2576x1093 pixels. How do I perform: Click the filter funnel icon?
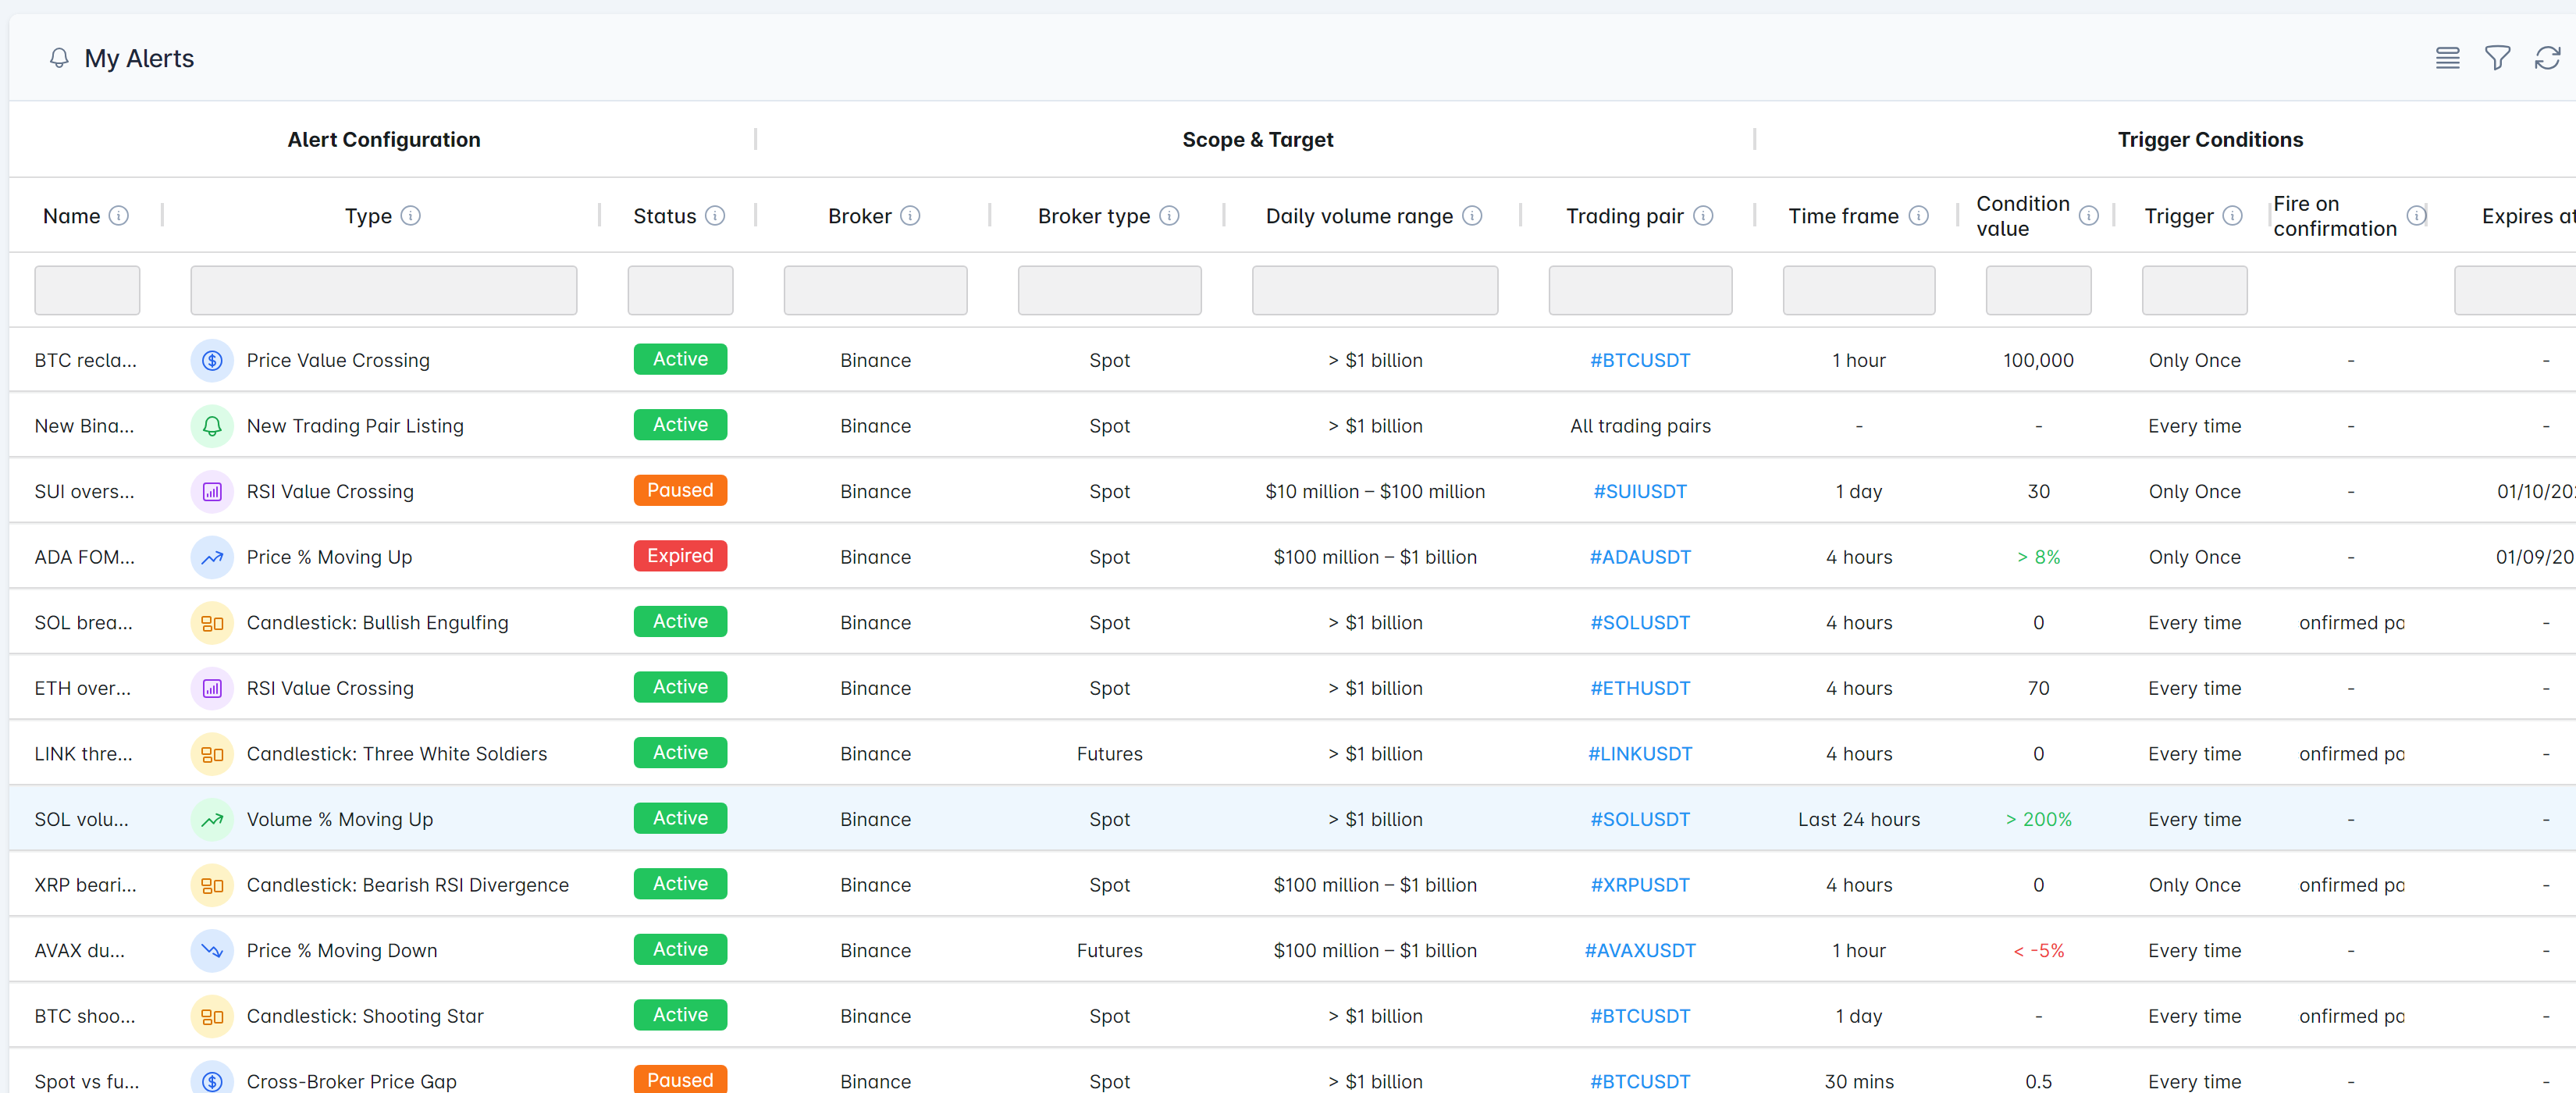pyautogui.click(x=2497, y=58)
